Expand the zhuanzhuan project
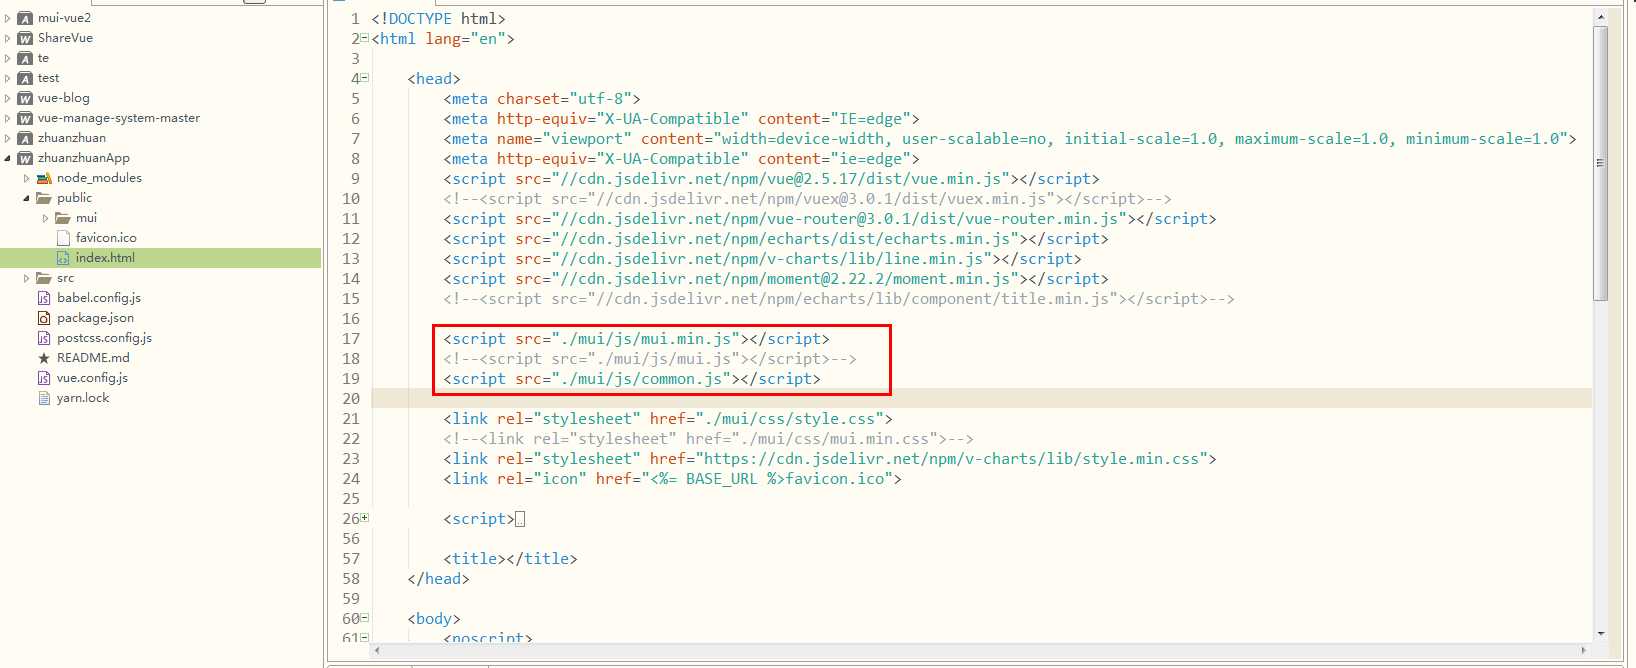Viewport: 1636px width, 668px height. (x=8, y=138)
